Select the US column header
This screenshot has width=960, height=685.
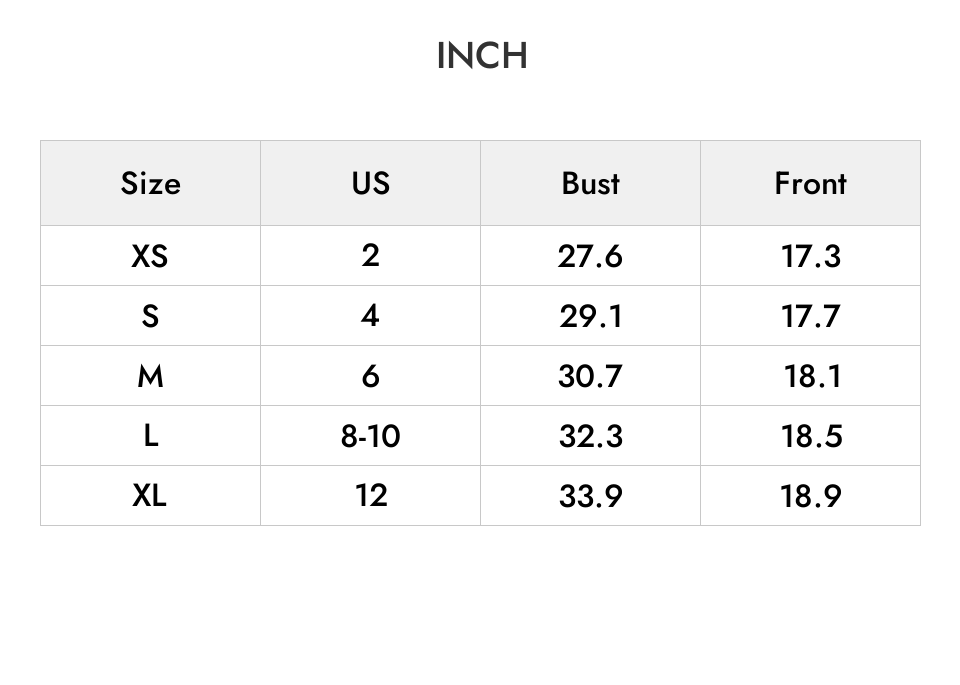point(370,183)
